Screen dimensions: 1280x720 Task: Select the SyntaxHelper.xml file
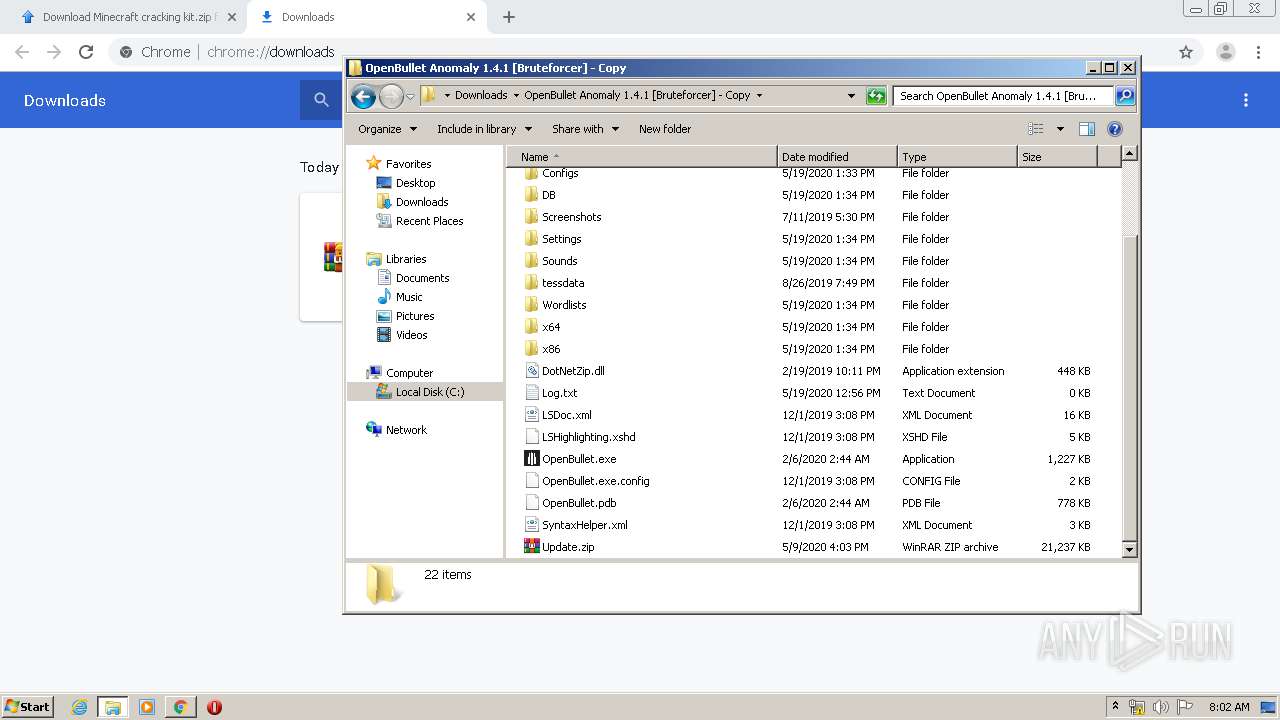click(x=584, y=525)
